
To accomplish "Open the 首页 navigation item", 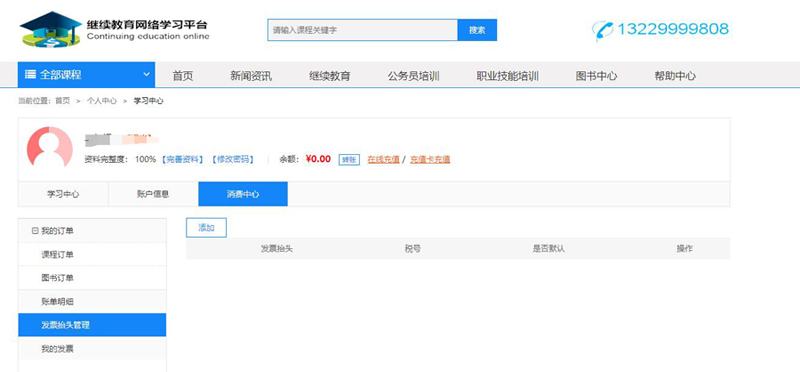I will coord(183,76).
